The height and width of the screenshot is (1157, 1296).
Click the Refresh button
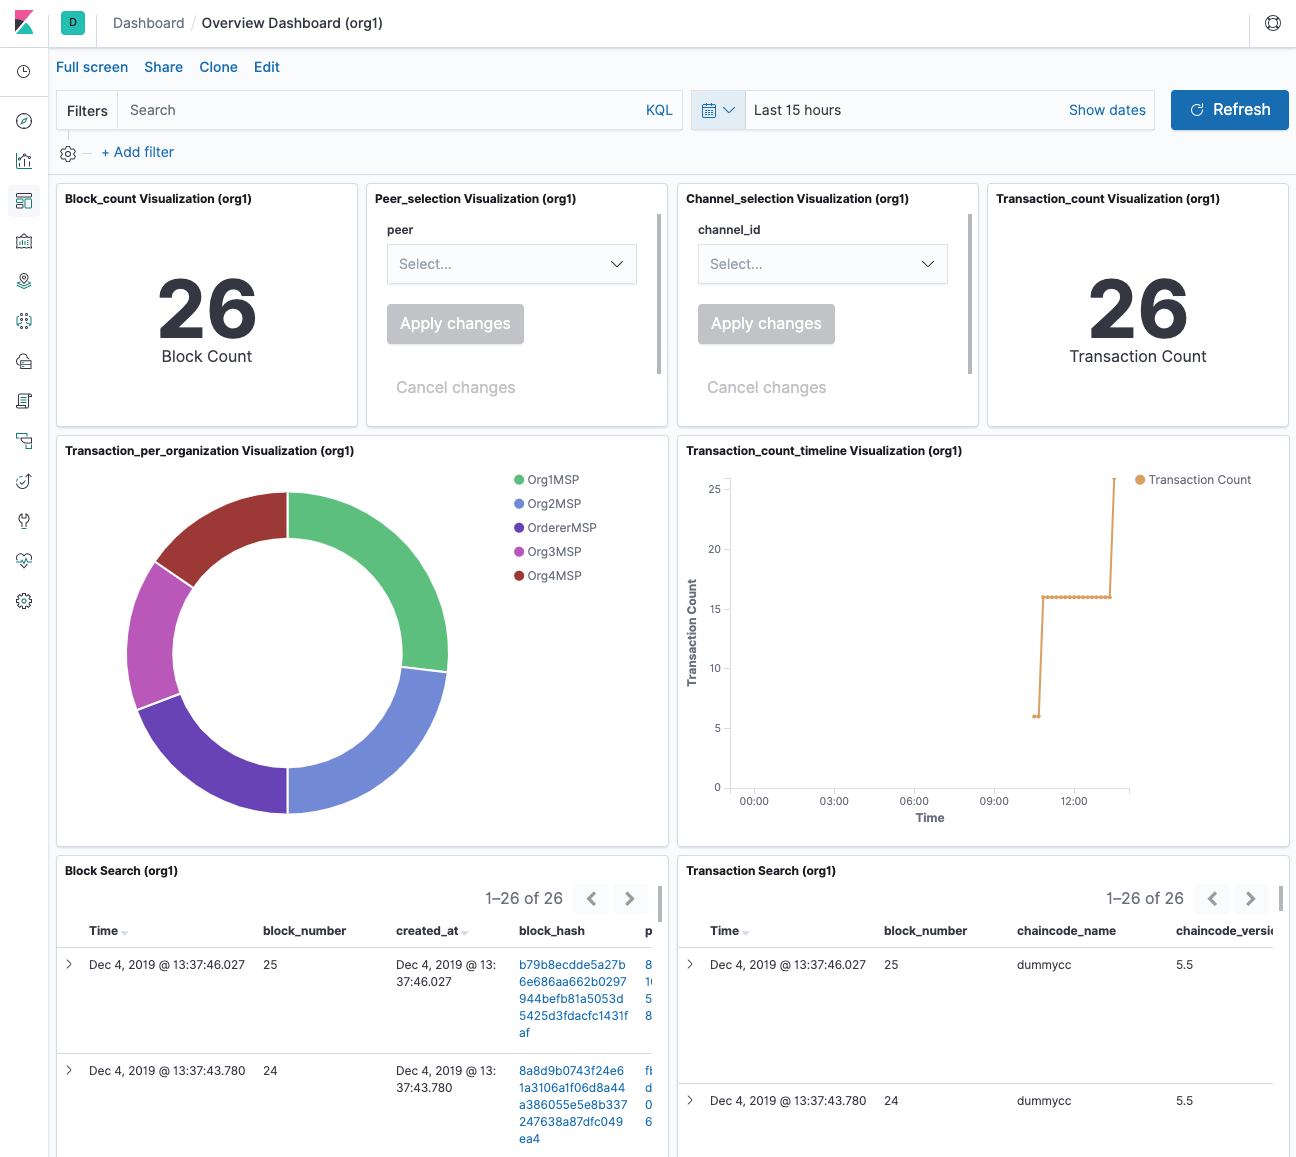1230,110
